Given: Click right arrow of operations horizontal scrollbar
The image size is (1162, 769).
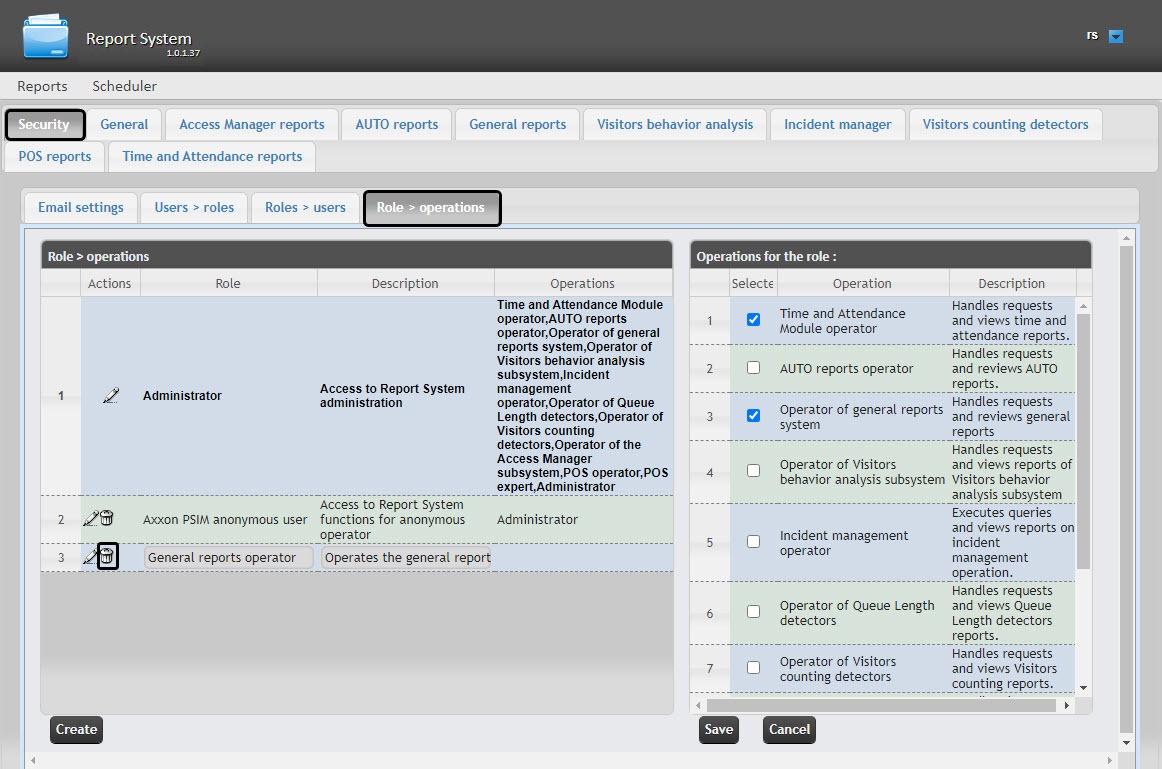Looking at the screenshot, I should pyautogui.click(x=1067, y=705).
